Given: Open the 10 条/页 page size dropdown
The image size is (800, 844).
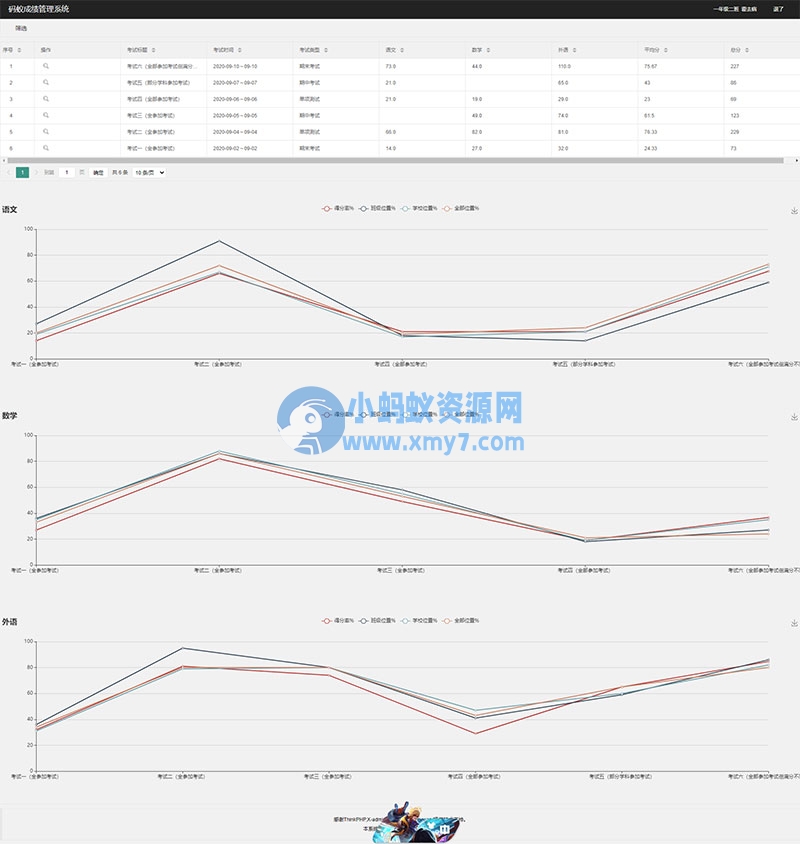Looking at the screenshot, I should click(x=148, y=172).
